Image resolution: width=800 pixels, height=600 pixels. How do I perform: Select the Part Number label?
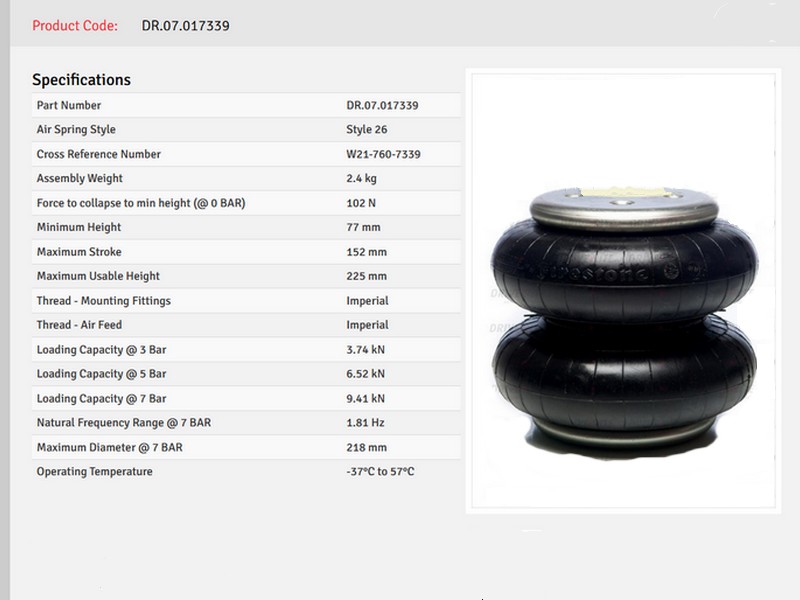tap(69, 105)
